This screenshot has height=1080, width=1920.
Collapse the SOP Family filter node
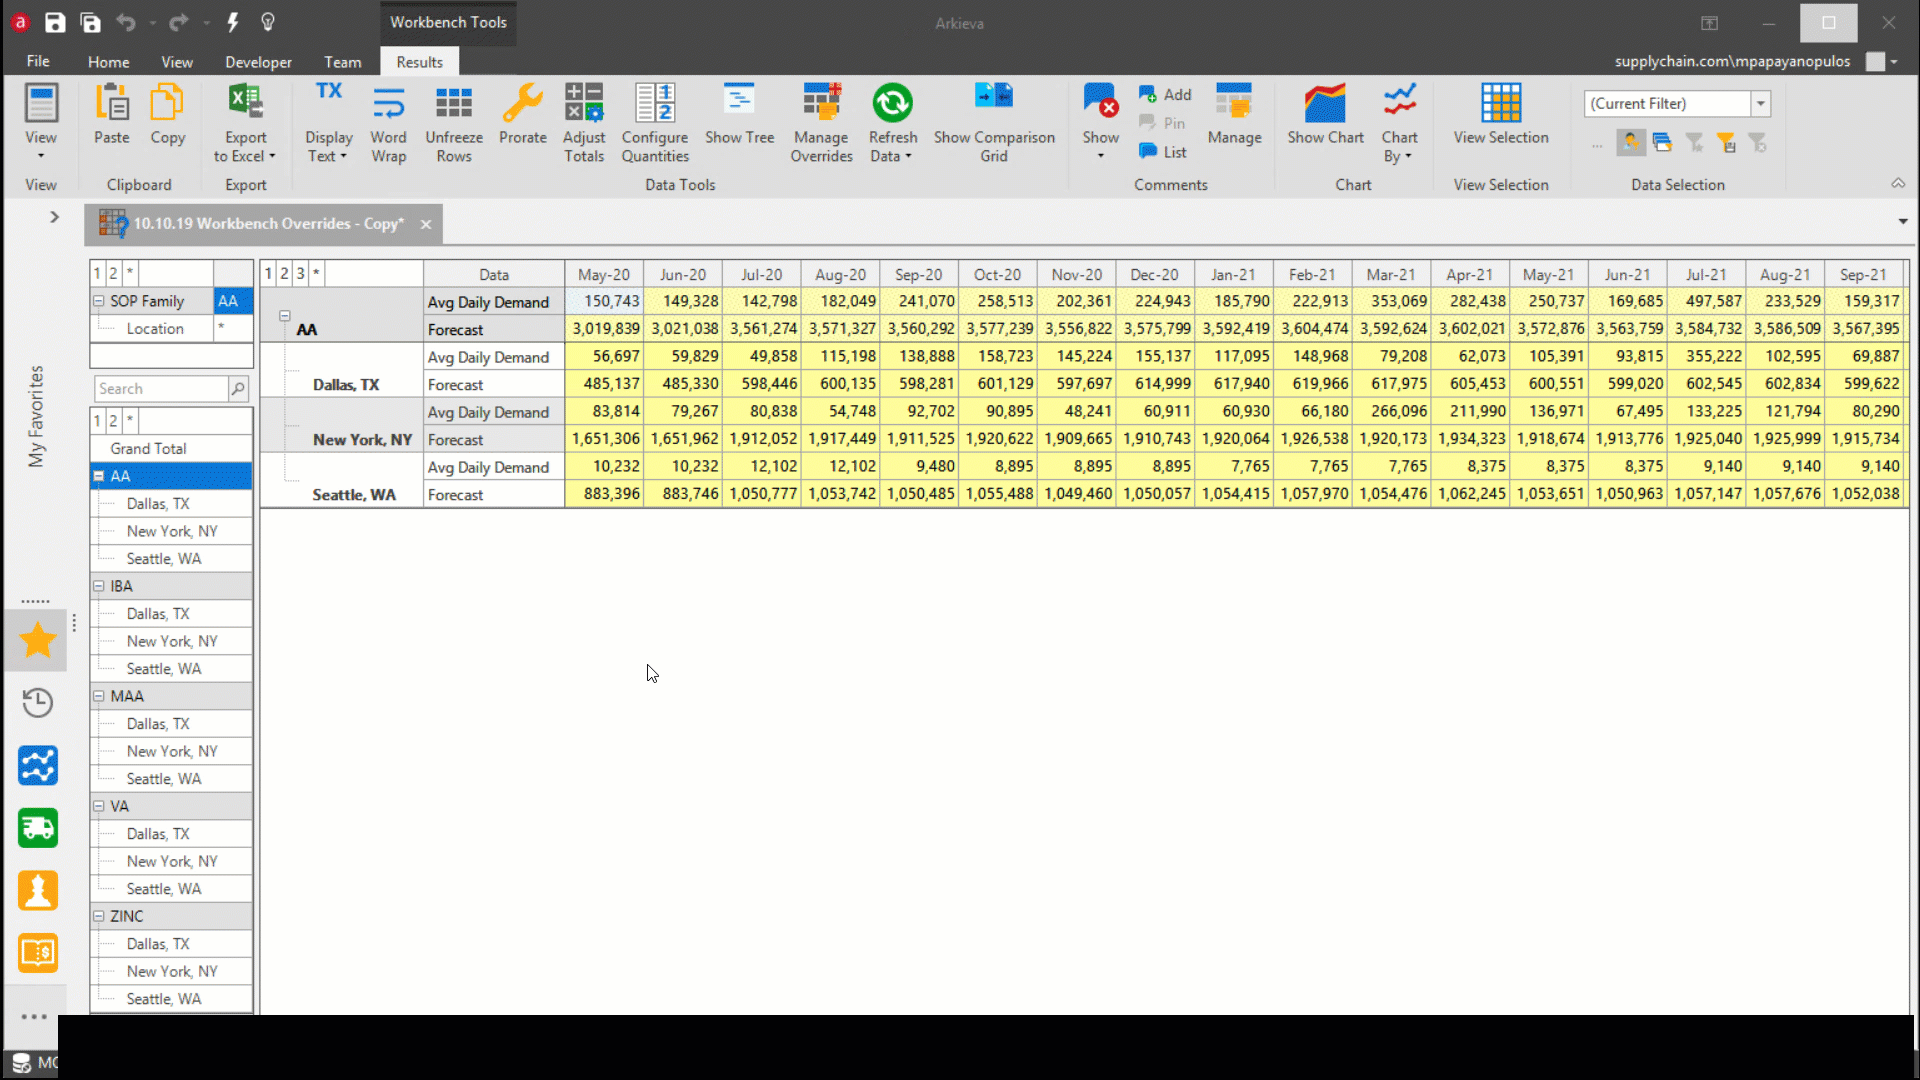click(x=99, y=301)
